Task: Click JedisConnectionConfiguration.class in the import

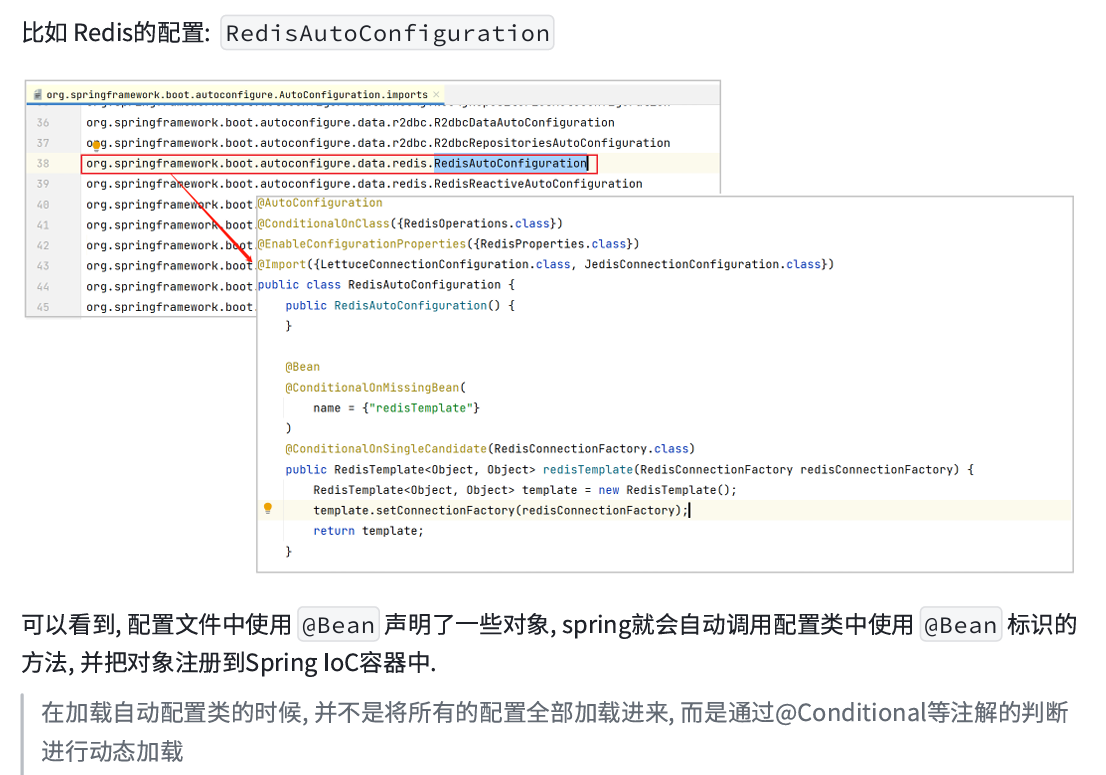Action: coord(703,264)
